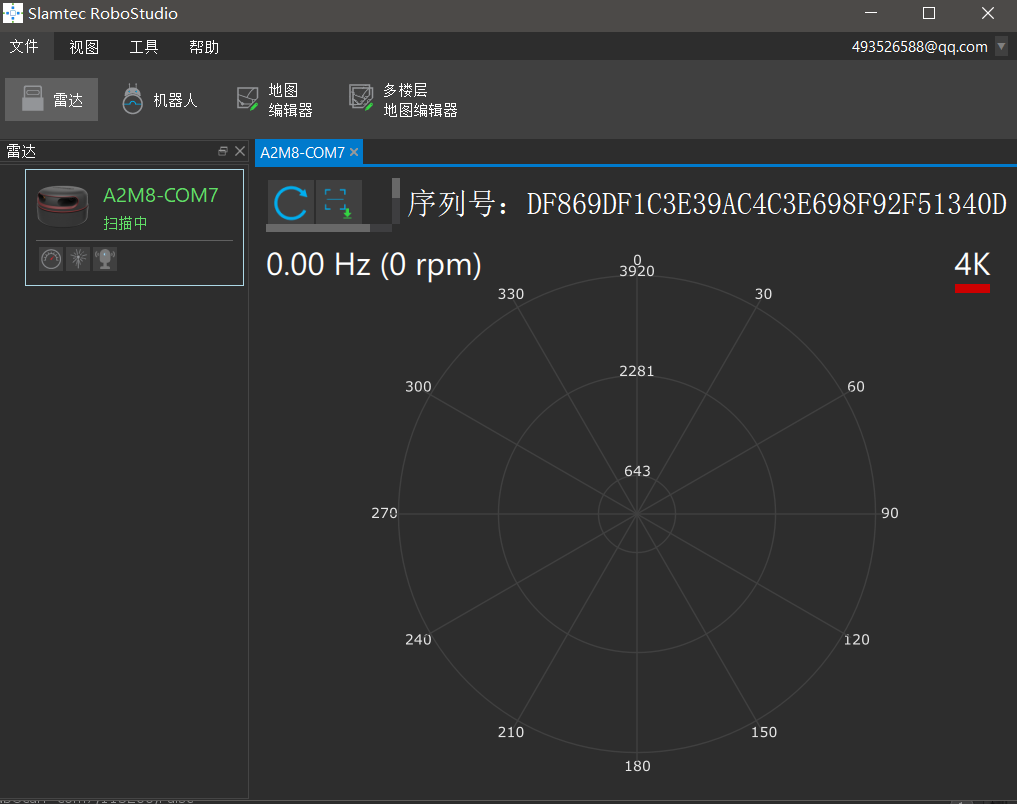Click the circular restart scan icon
Viewport: 1017px width, 804px height.
tap(291, 203)
